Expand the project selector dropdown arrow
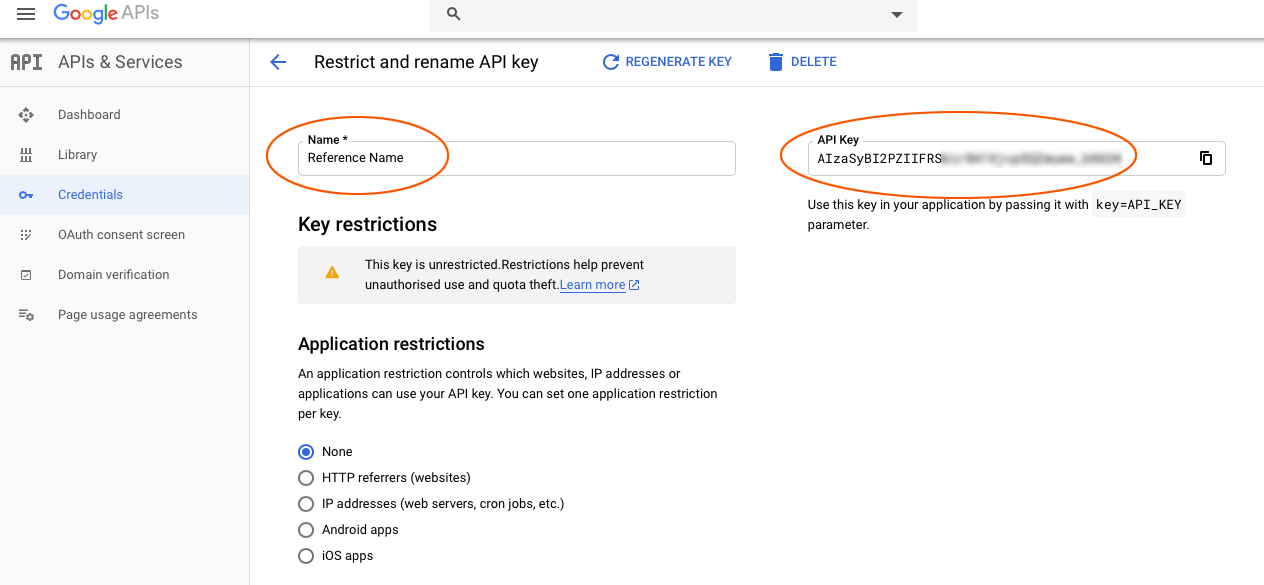The height and width of the screenshot is (585, 1264). (897, 15)
